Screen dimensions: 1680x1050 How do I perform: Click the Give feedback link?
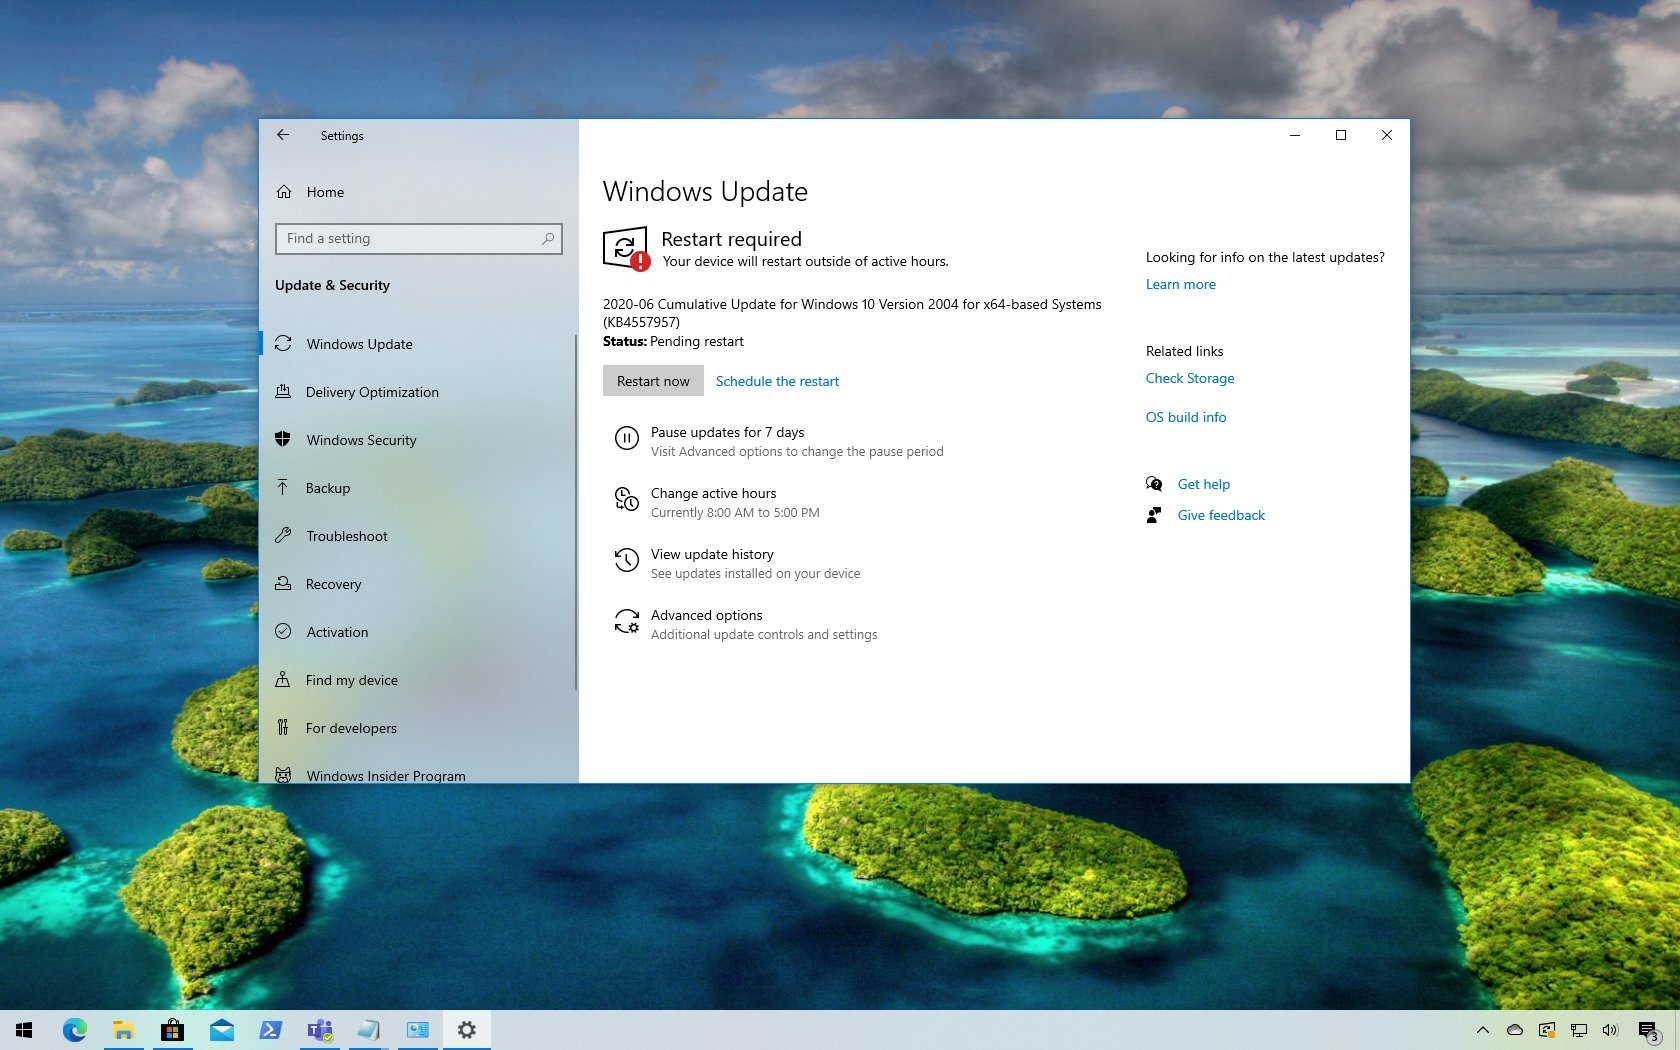(1221, 516)
